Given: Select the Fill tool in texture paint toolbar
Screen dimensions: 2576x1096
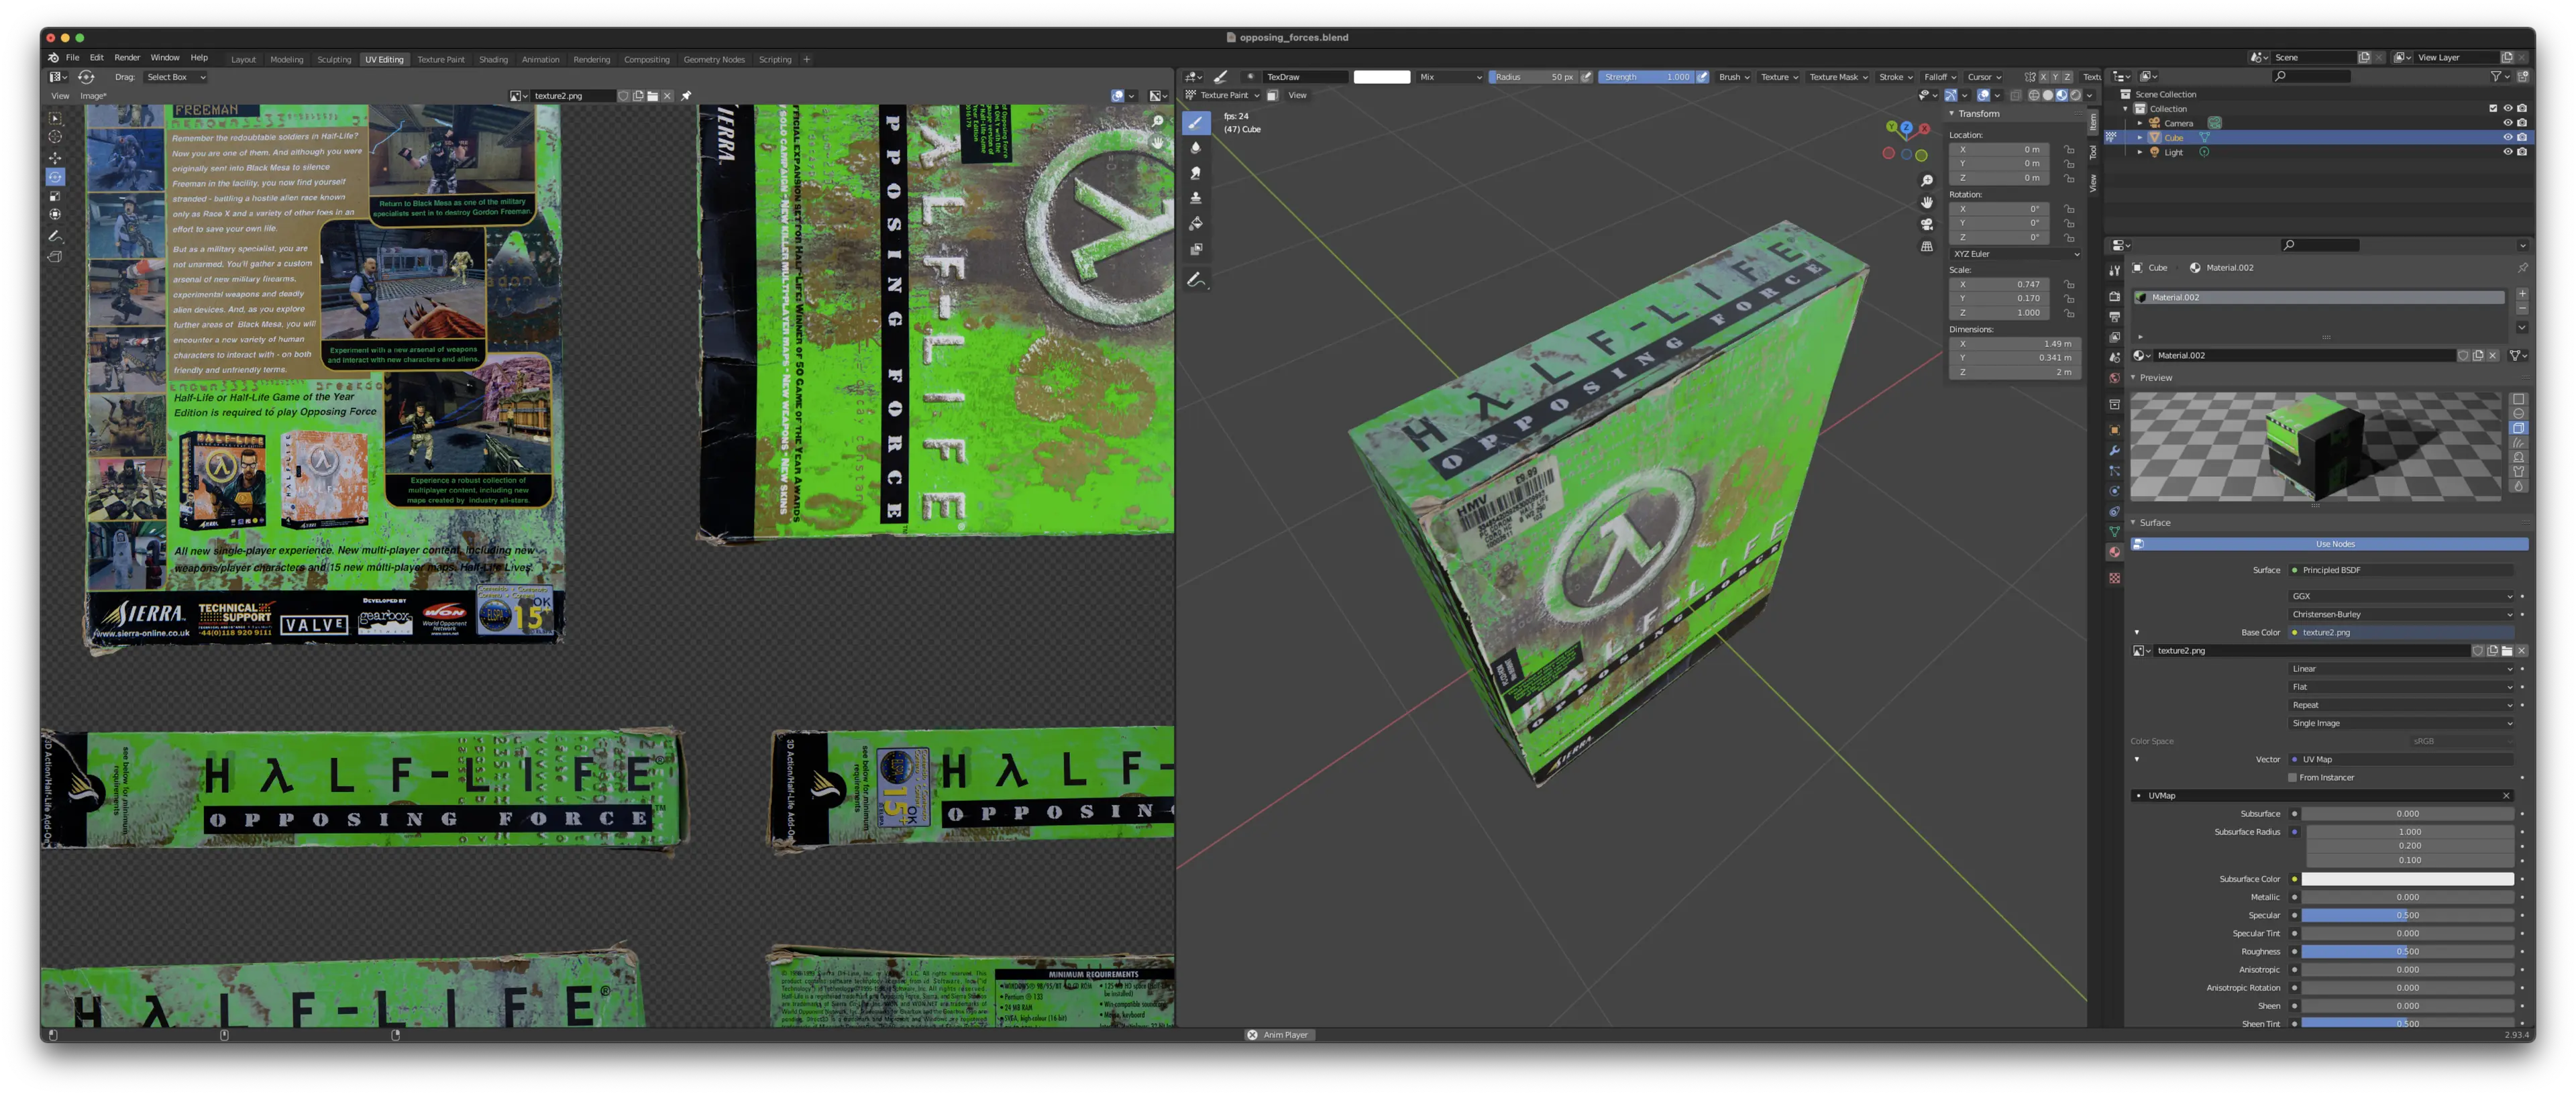Looking at the screenshot, I should (x=1196, y=223).
